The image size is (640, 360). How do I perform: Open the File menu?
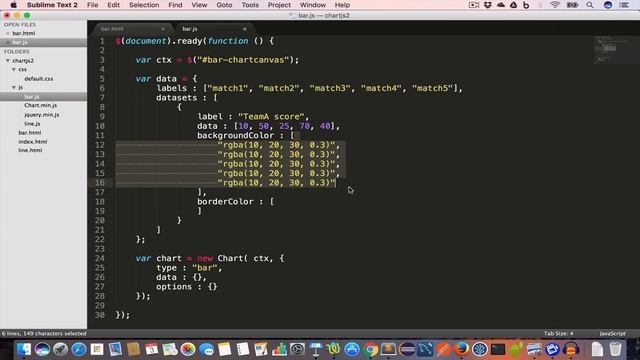coord(93,5)
